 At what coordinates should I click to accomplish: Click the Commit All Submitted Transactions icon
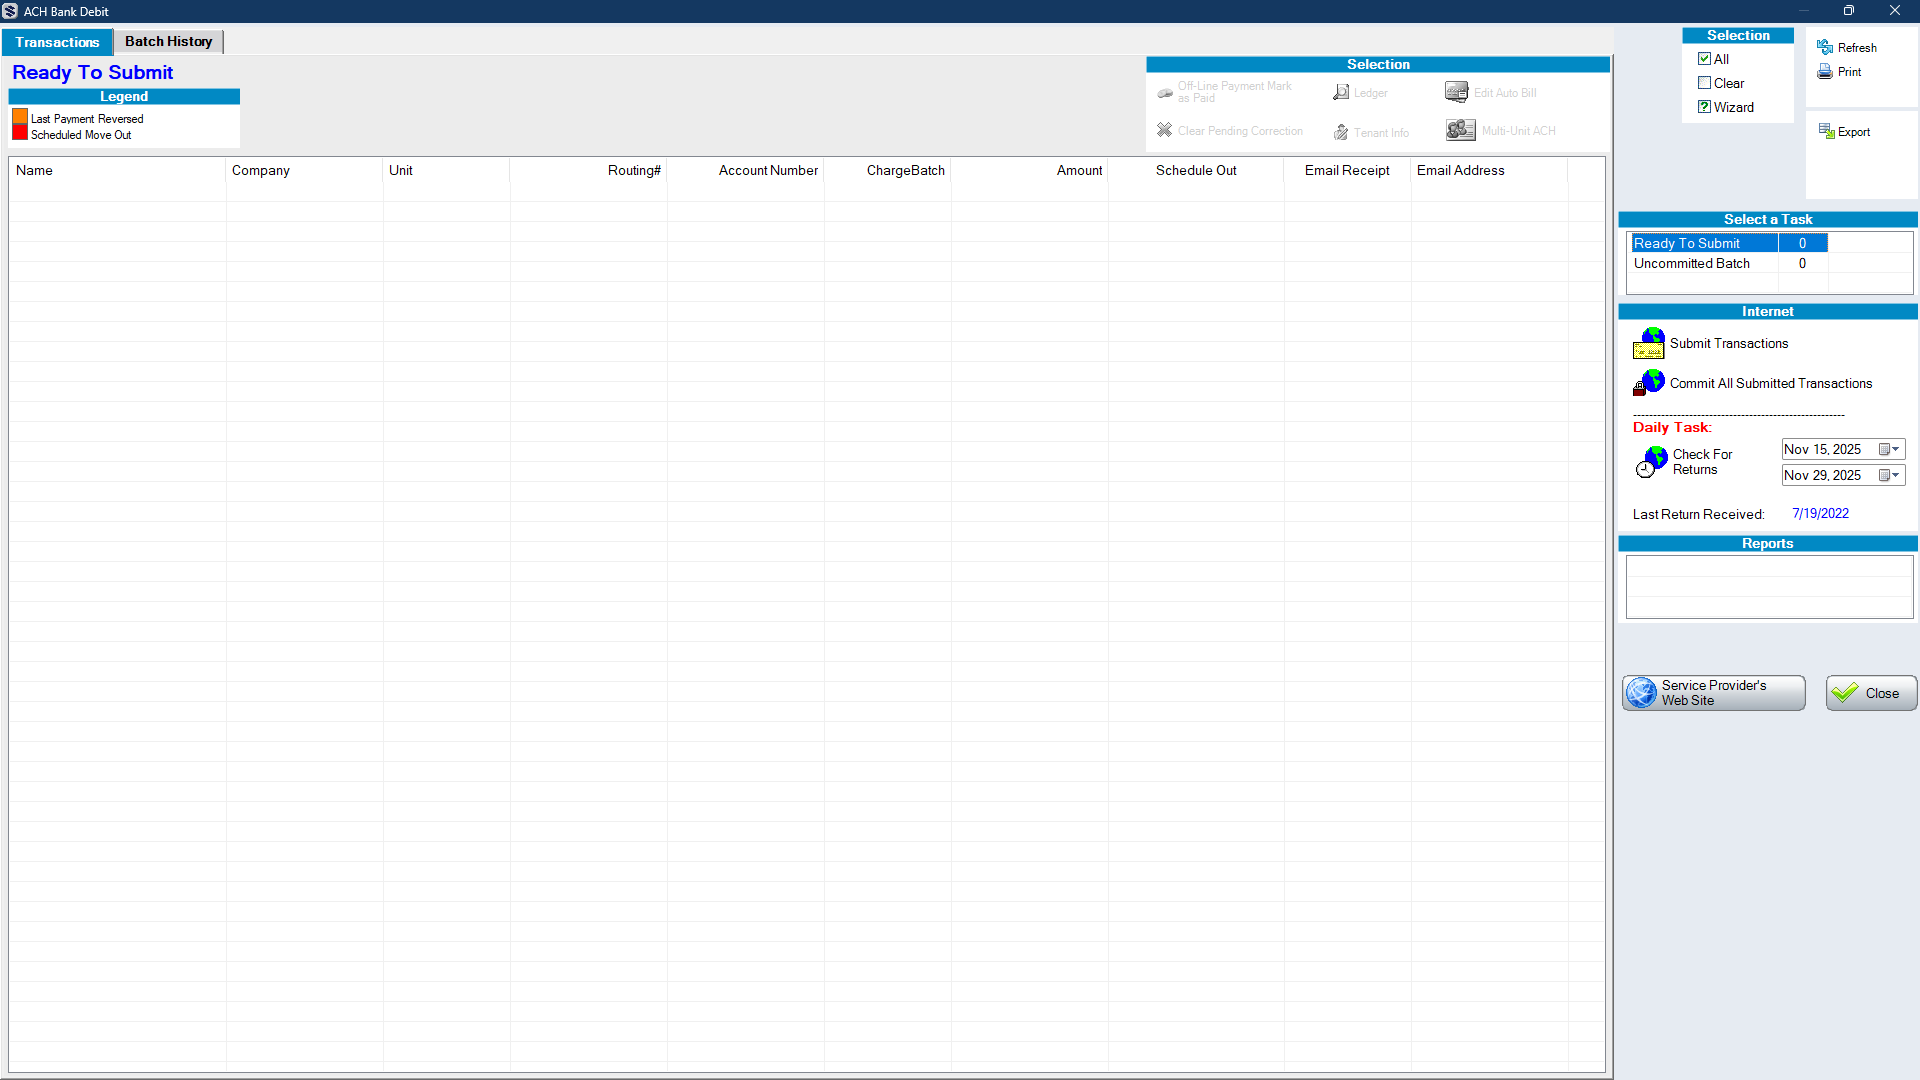pos(1648,383)
